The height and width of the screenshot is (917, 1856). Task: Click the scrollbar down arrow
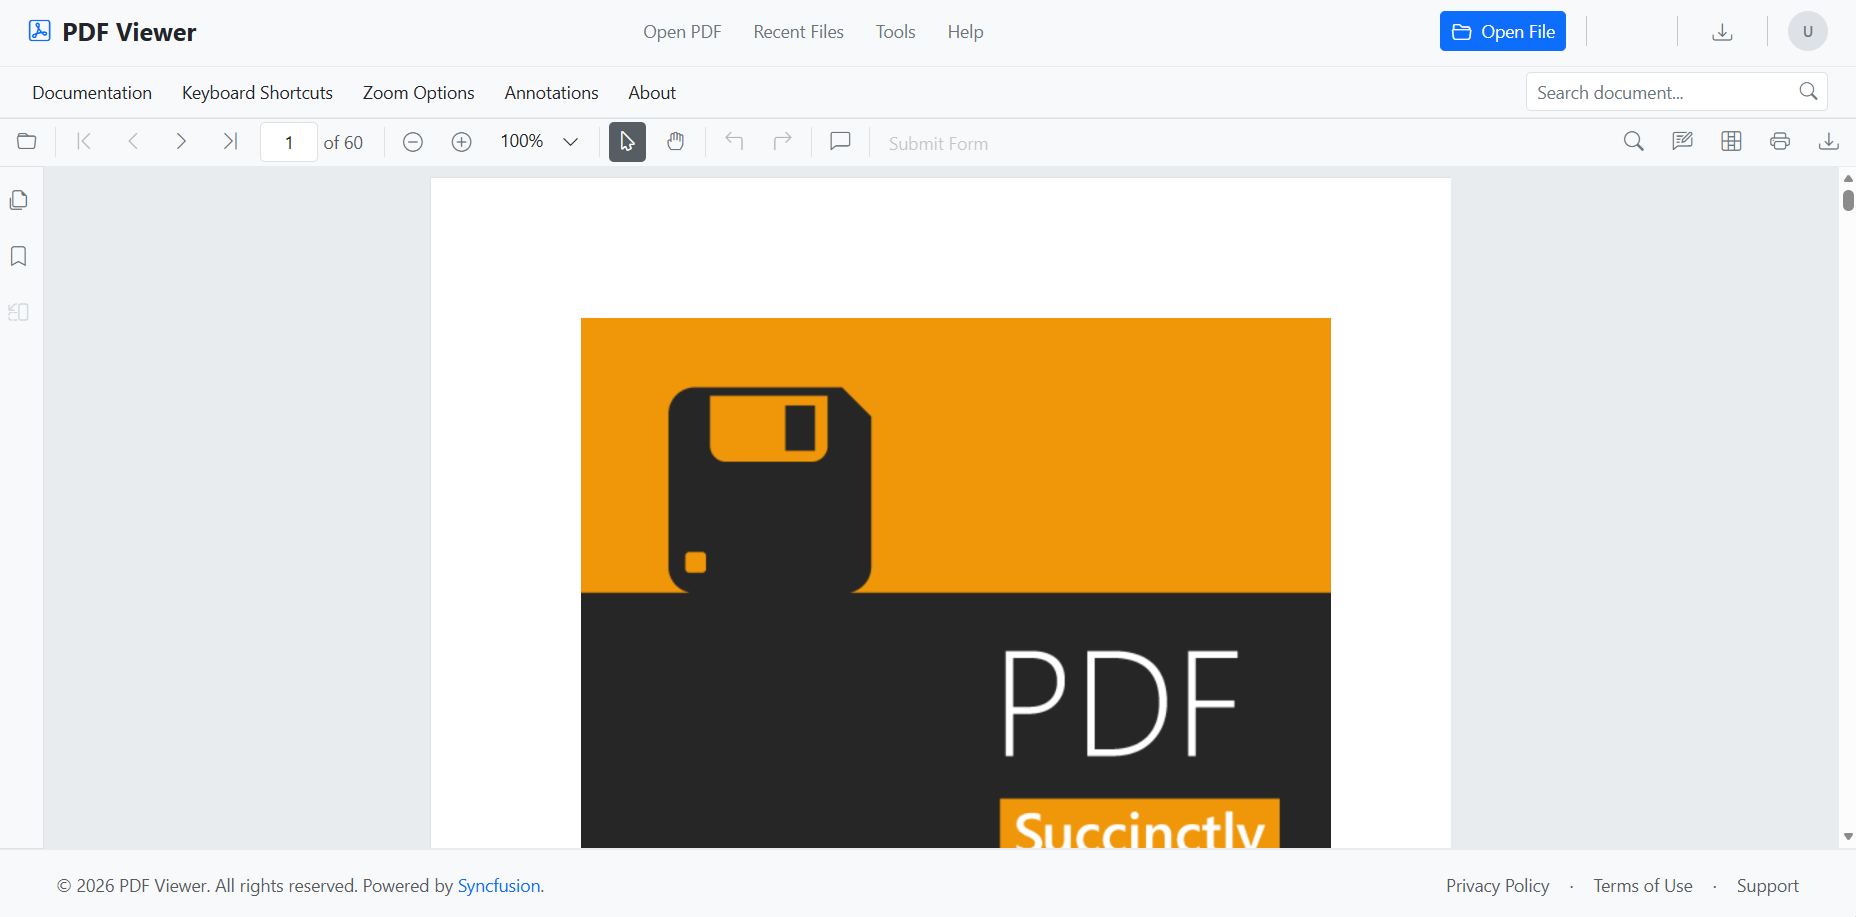[x=1848, y=837]
